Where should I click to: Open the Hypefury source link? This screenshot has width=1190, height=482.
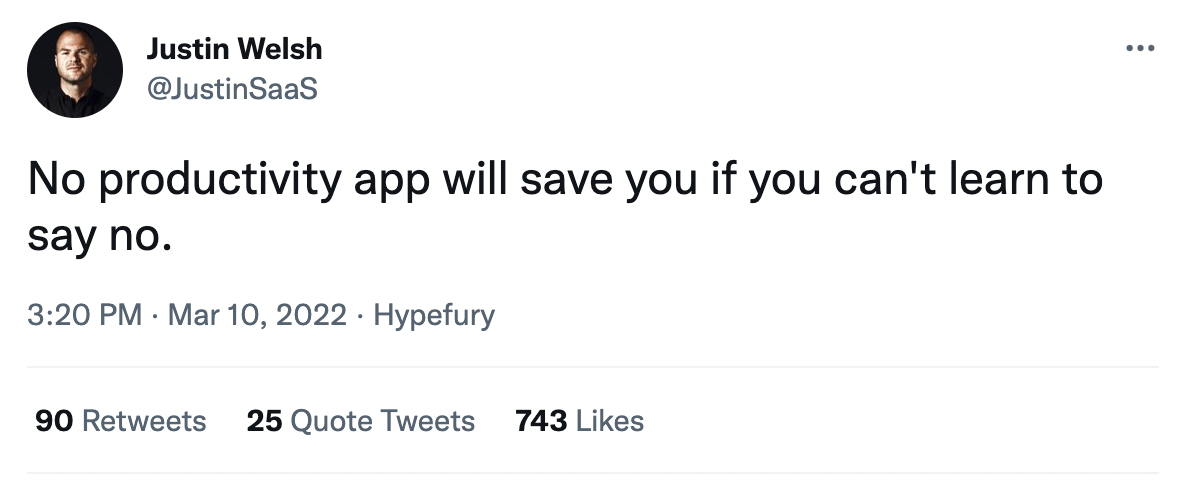[x=433, y=316]
